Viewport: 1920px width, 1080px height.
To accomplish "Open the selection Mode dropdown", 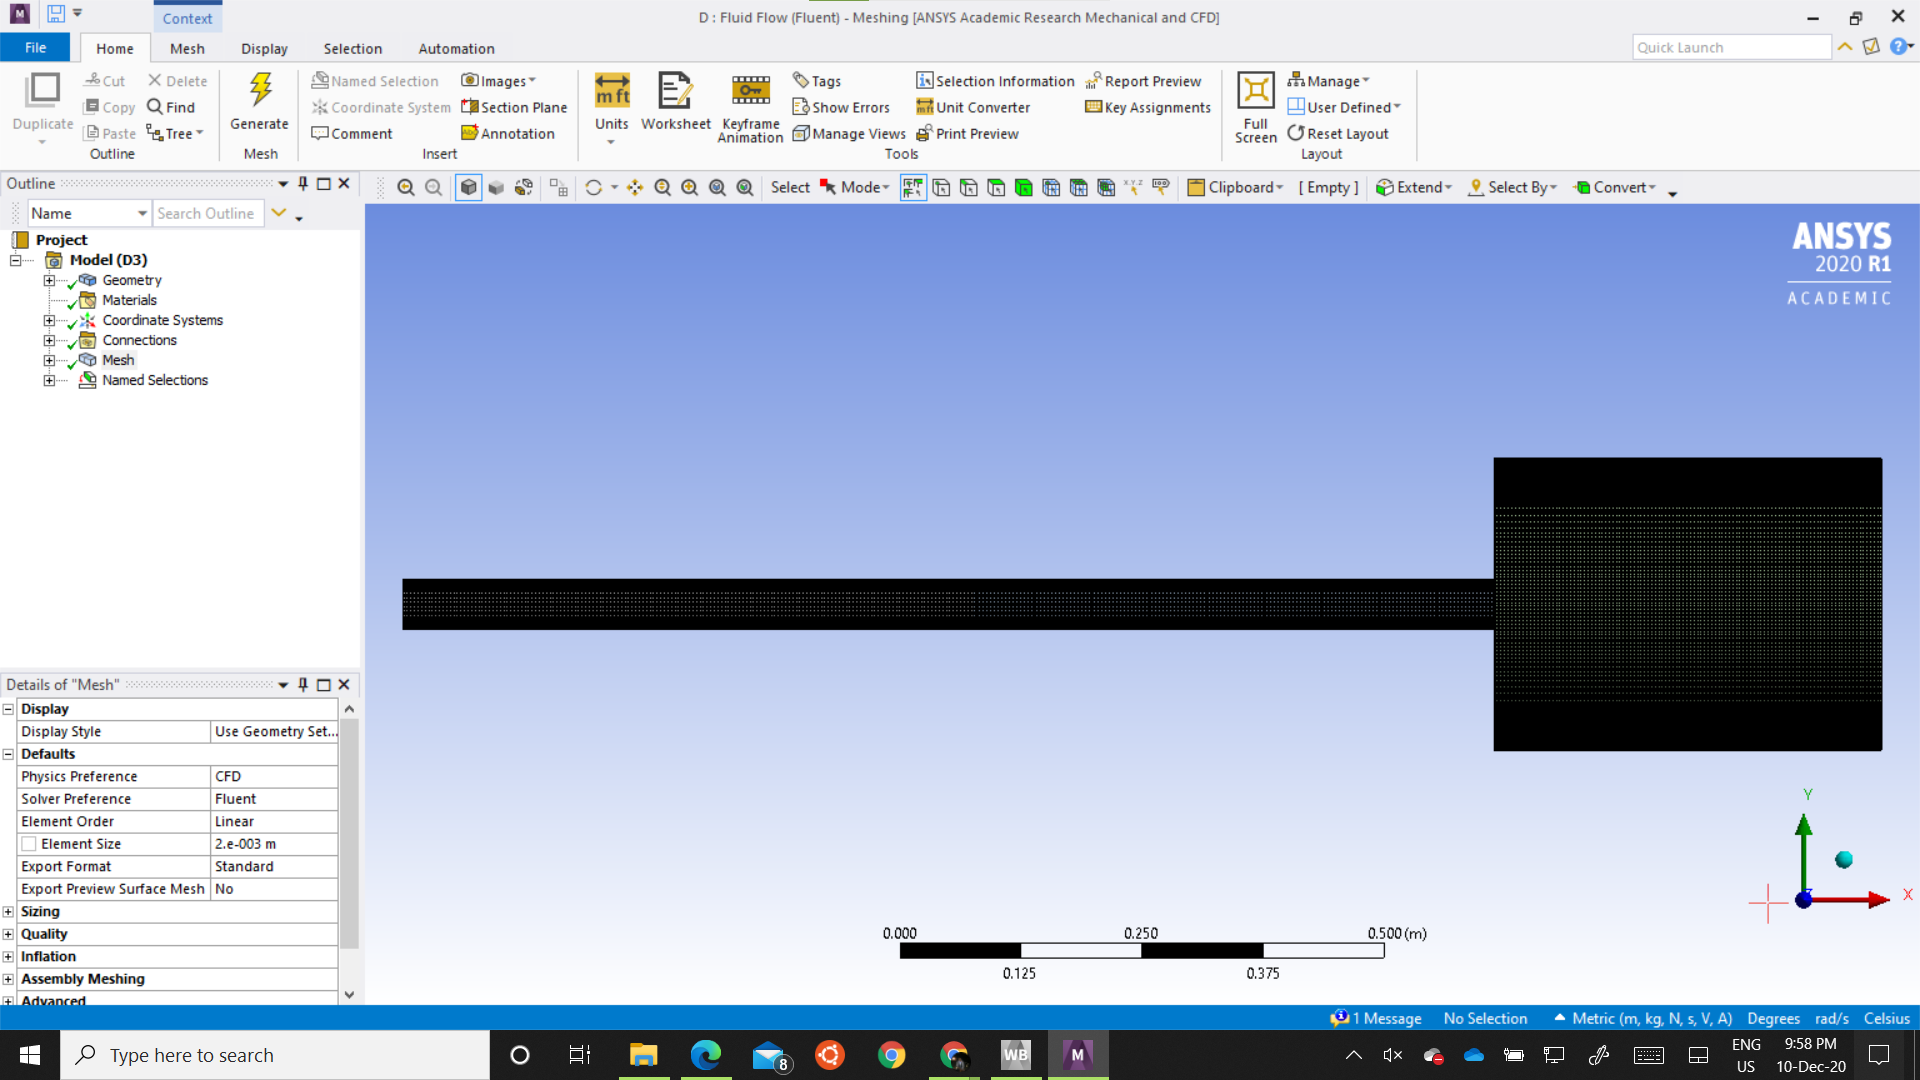I will 855,187.
